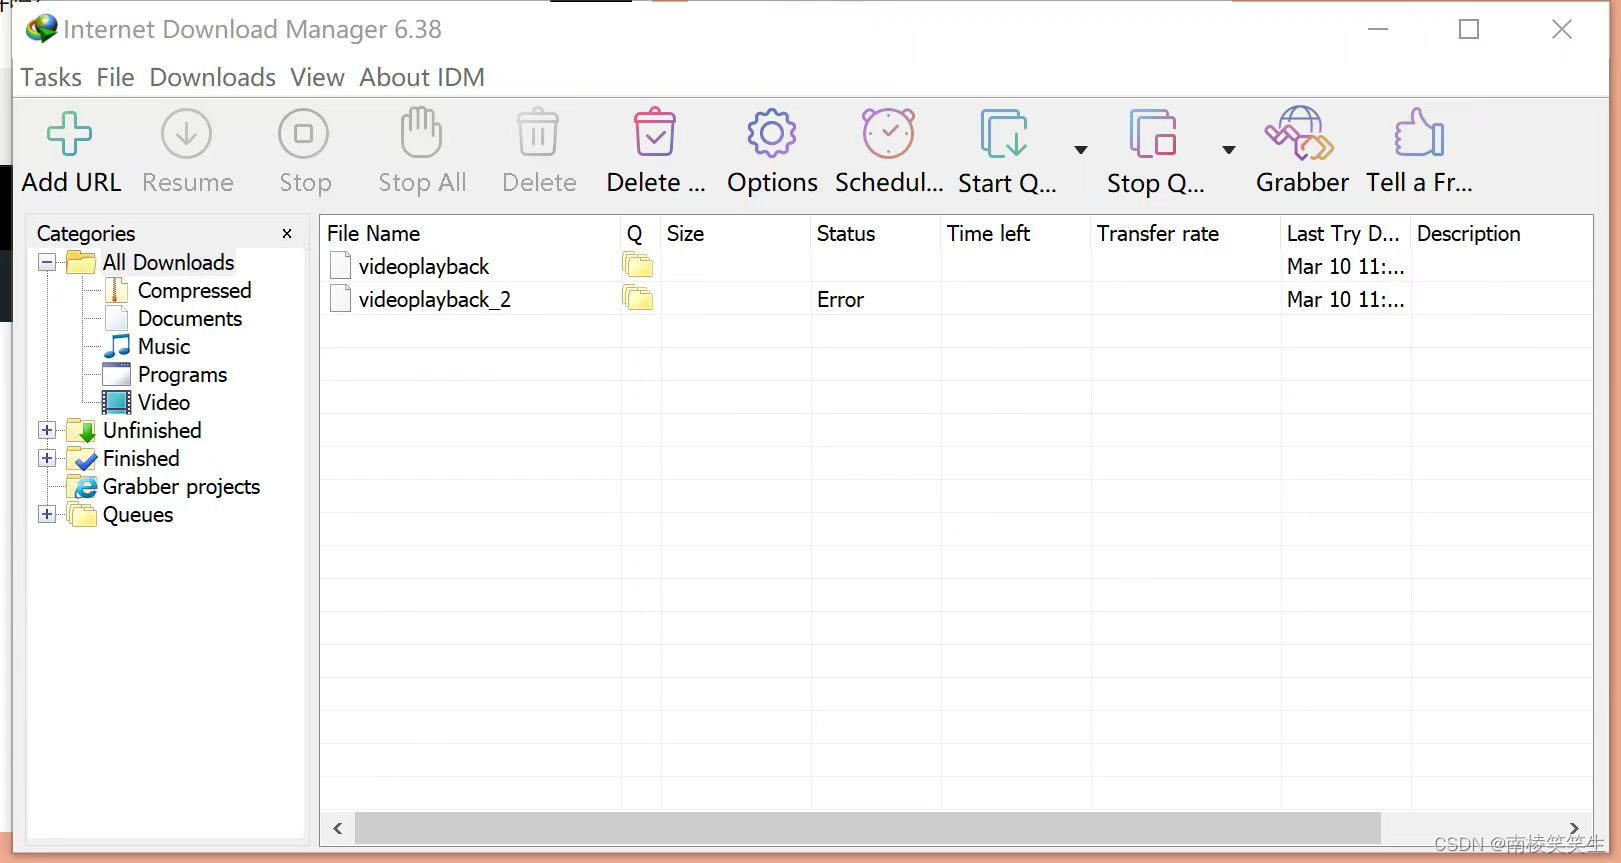Collapse the All Downloads tree node

tap(47, 262)
